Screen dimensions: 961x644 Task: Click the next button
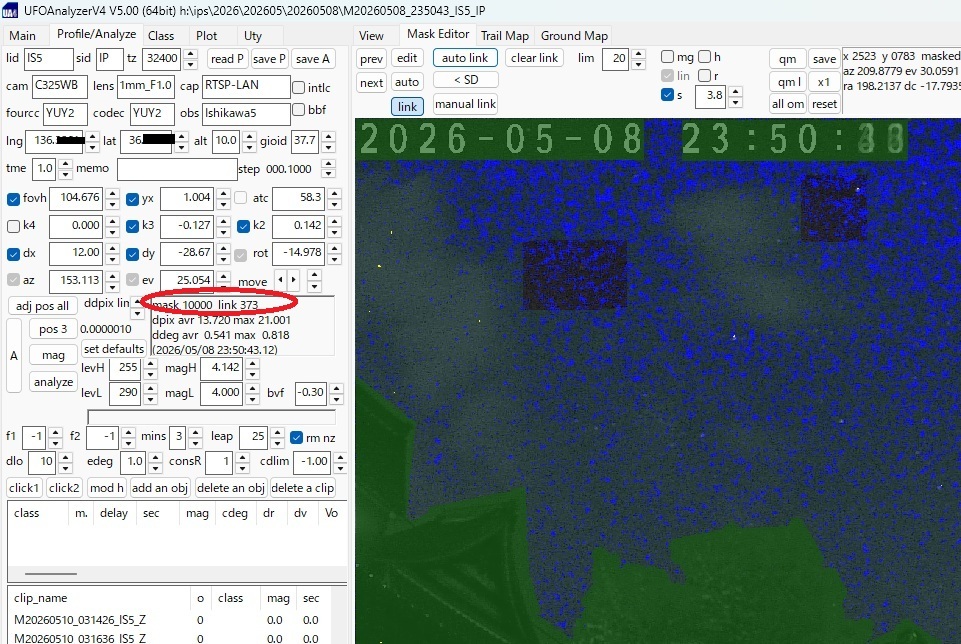click(371, 83)
